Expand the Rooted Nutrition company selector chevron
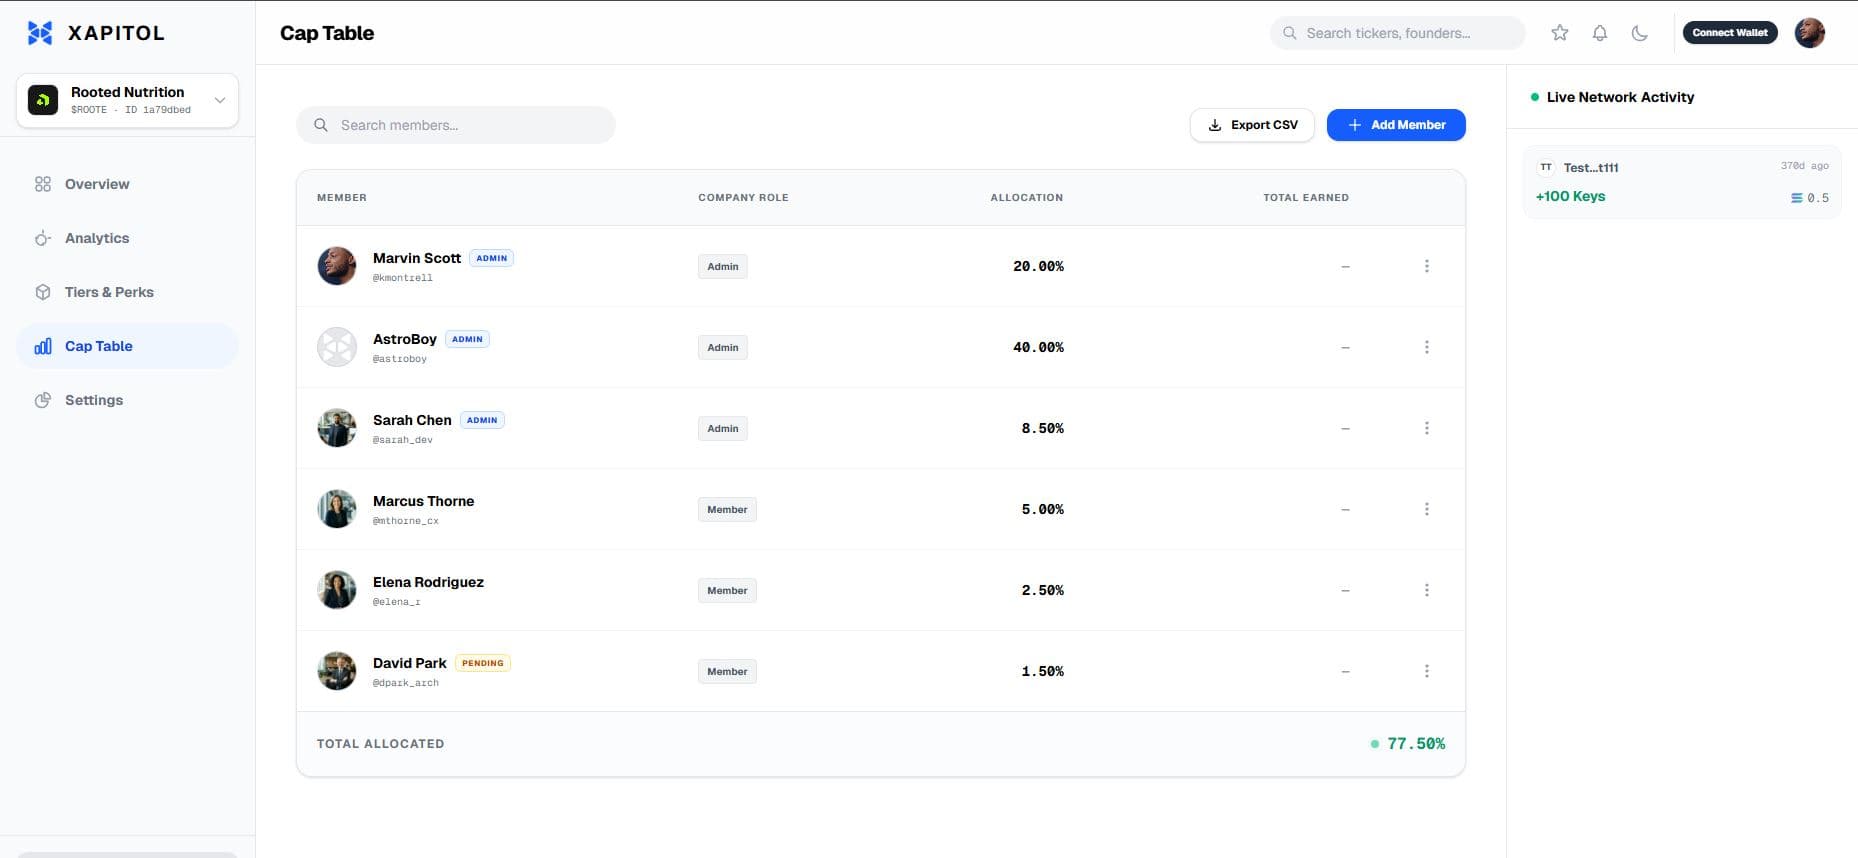Image resolution: width=1858 pixels, height=858 pixels. pos(220,100)
